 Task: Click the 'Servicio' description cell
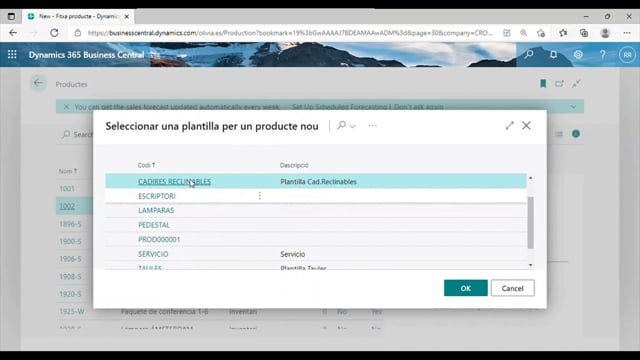pyautogui.click(x=293, y=254)
